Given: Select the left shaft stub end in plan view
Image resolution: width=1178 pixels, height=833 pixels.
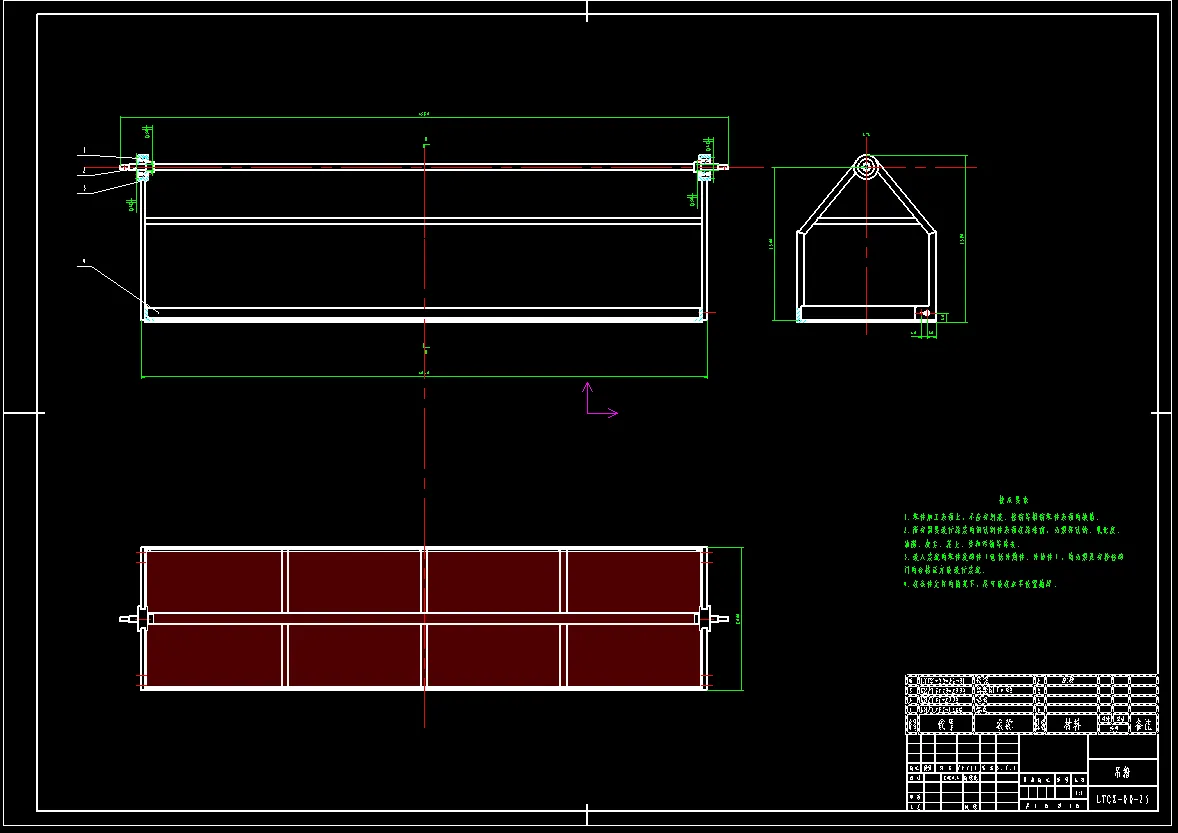Looking at the screenshot, I should point(128,619).
